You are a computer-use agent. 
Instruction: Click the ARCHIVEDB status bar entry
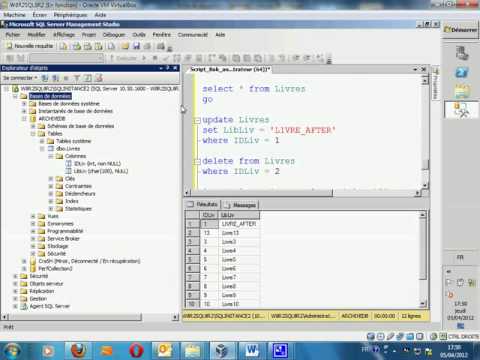pos(355,316)
